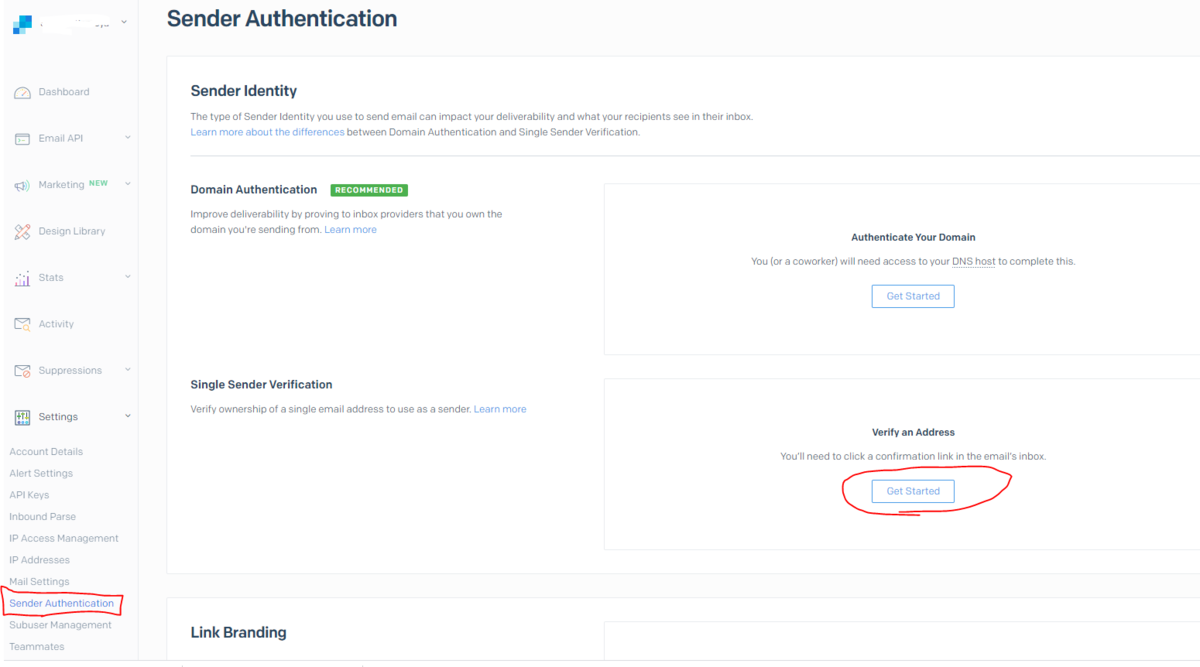Image resolution: width=1200 pixels, height=667 pixels.
Task: Click Learn more under Domain Authentication
Action: pyautogui.click(x=350, y=230)
